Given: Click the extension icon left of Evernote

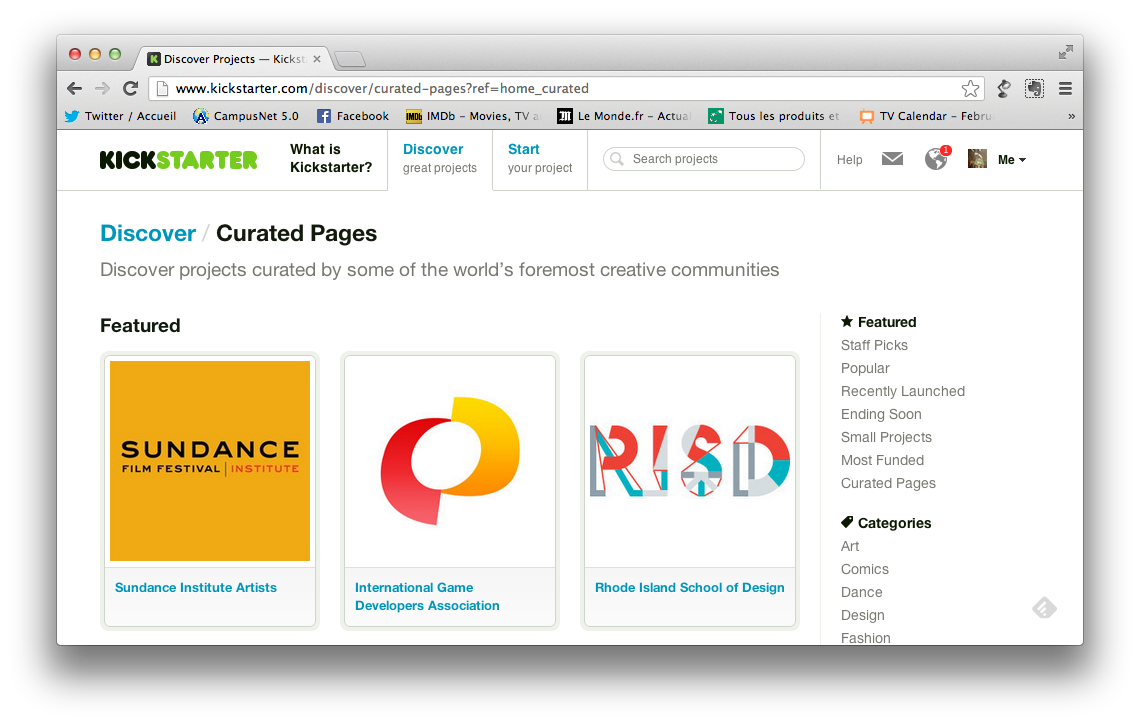Looking at the screenshot, I should coord(1004,89).
